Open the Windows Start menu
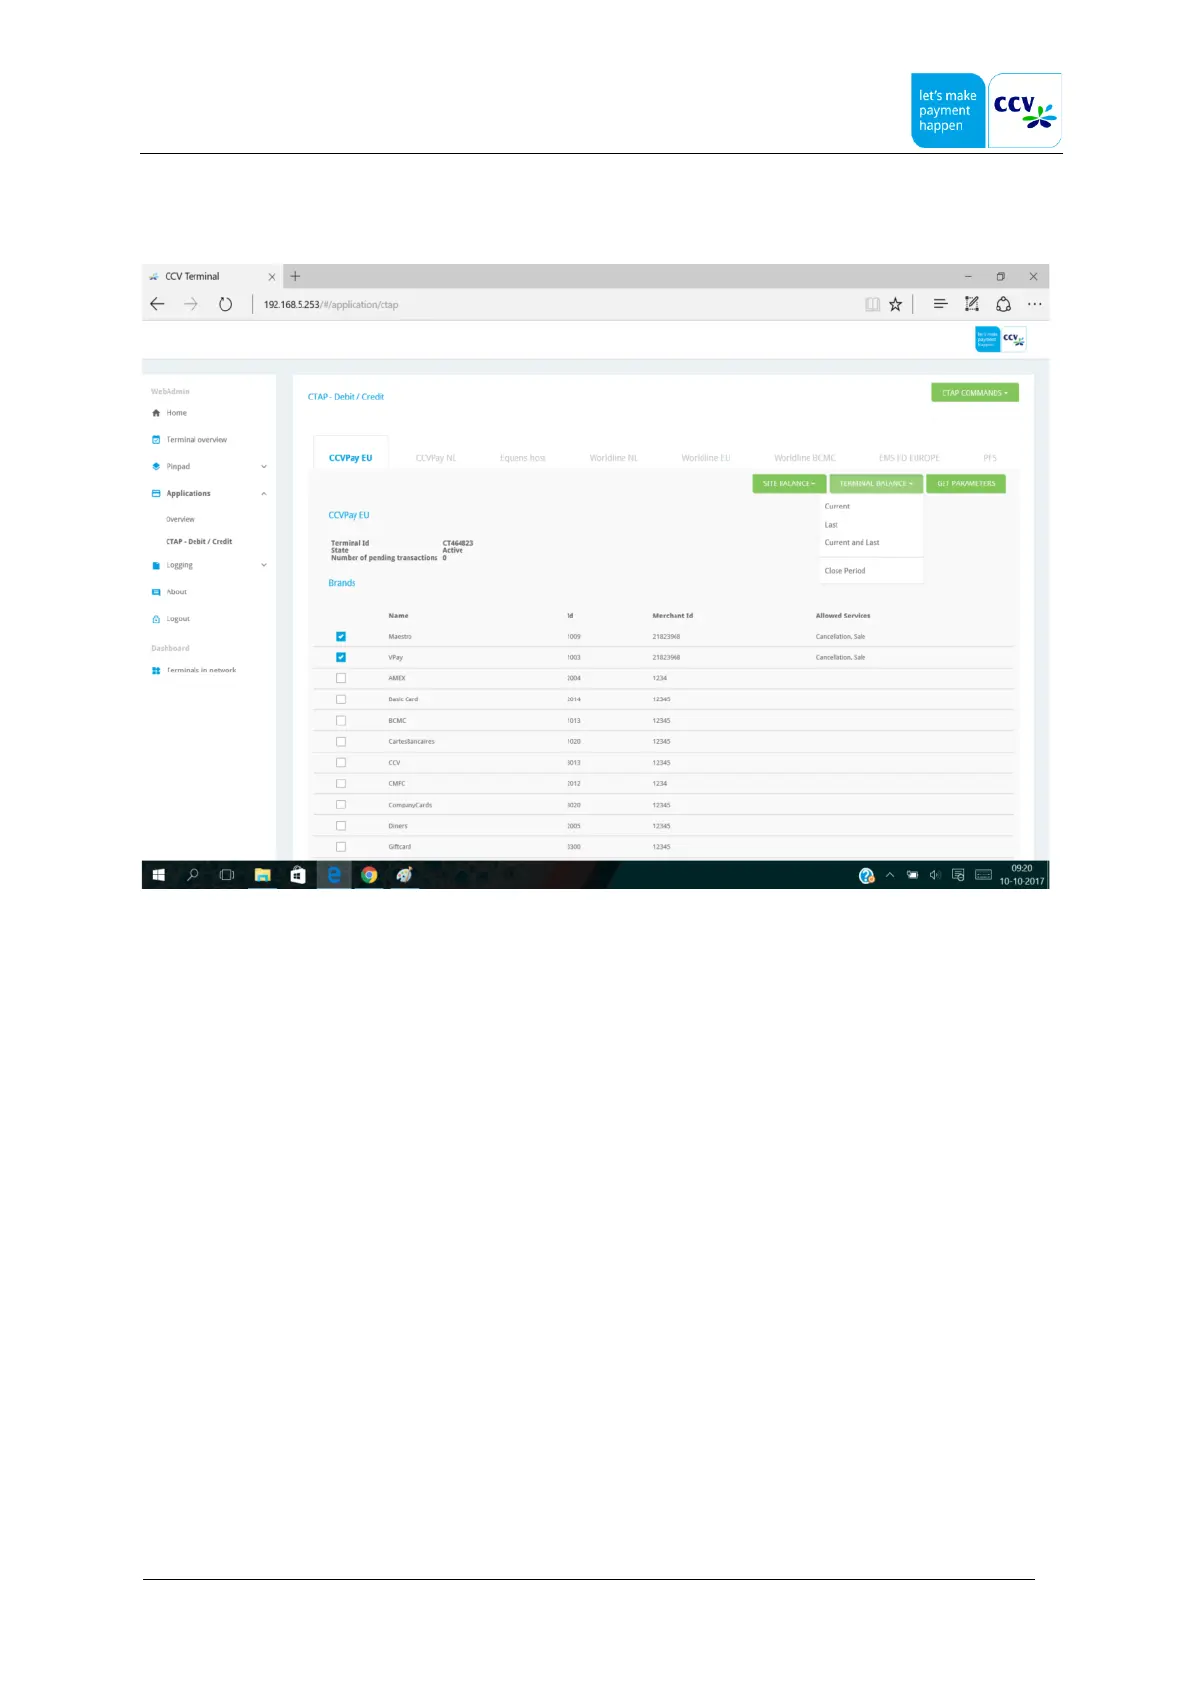The image size is (1191, 1684). (158, 875)
